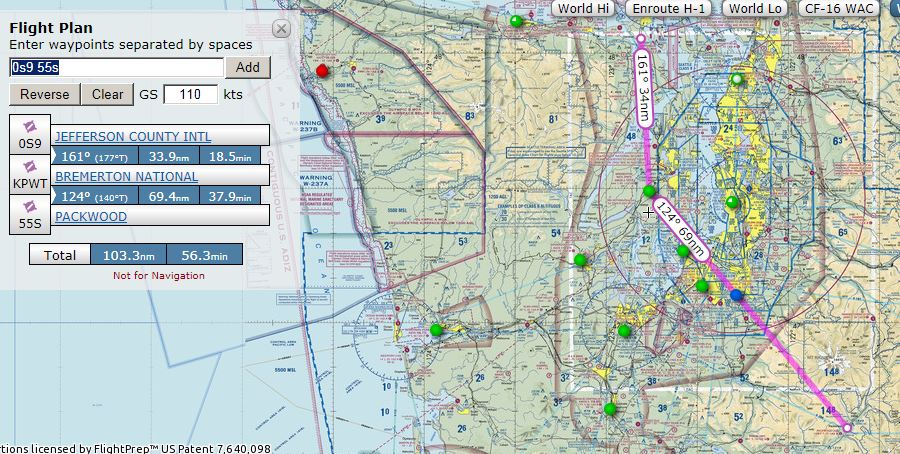Click the route start waypoint circle at top
This screenshot has height=454, width=900.
tap(641, 40)
